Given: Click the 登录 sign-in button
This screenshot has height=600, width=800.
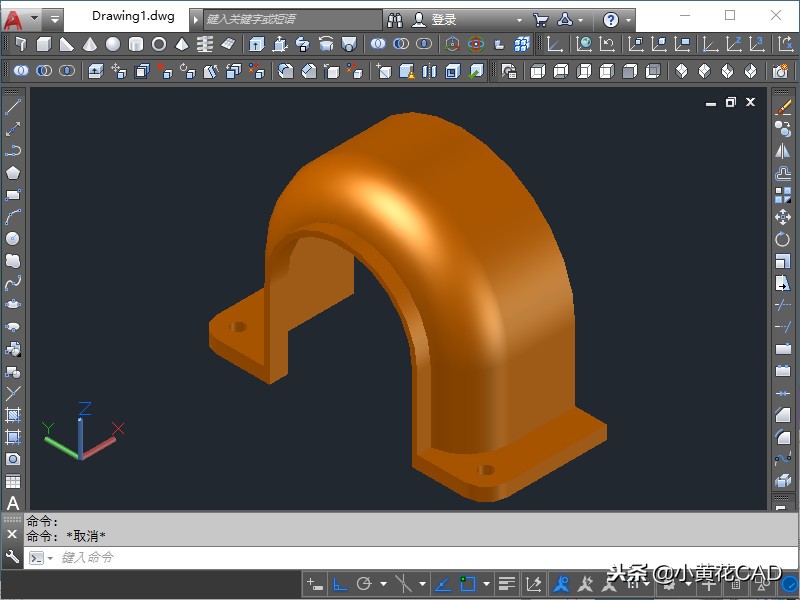Looking at the screenshot, I should (443, 19).
